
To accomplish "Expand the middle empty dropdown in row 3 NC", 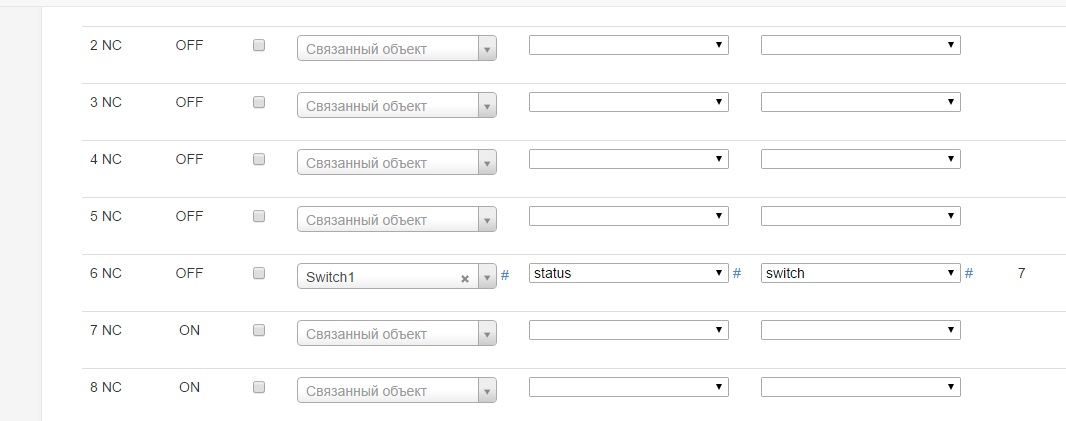I will tap(628, 102).
